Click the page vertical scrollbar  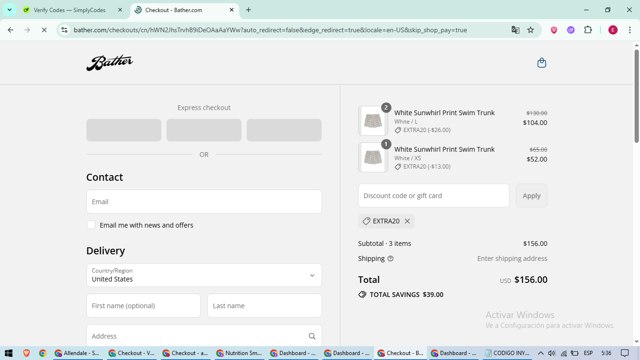[x=636, y=96]
